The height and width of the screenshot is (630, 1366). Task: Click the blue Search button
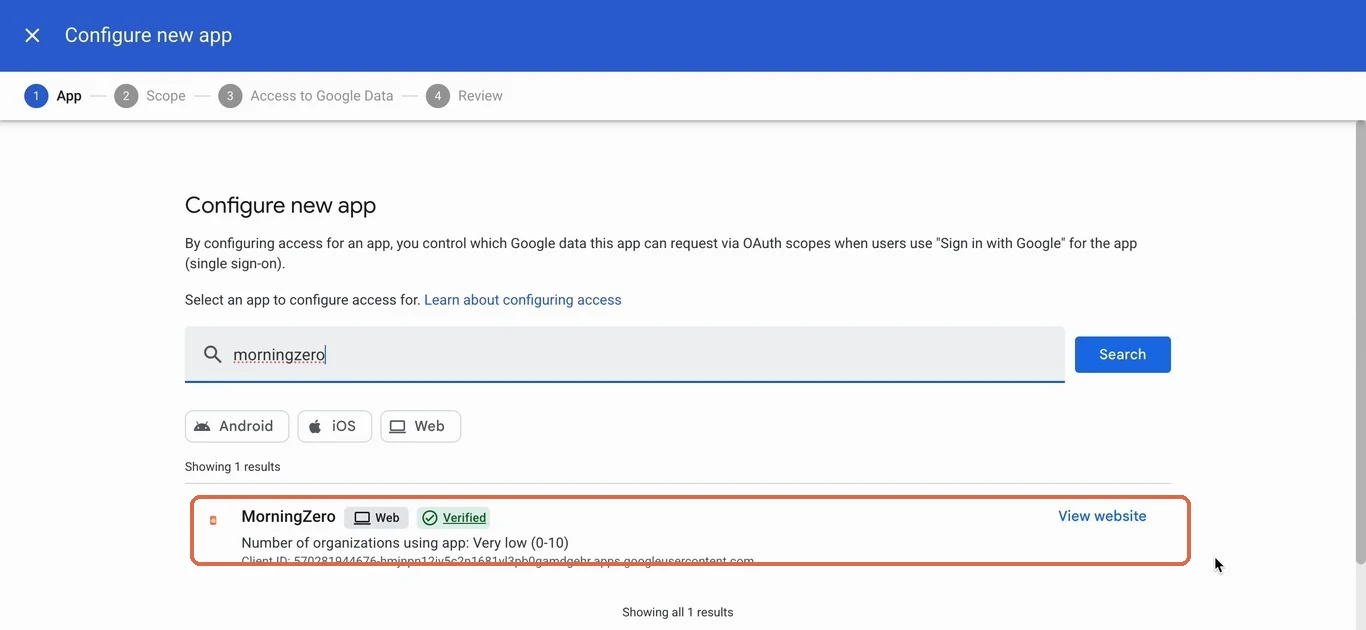point(1122,354)
